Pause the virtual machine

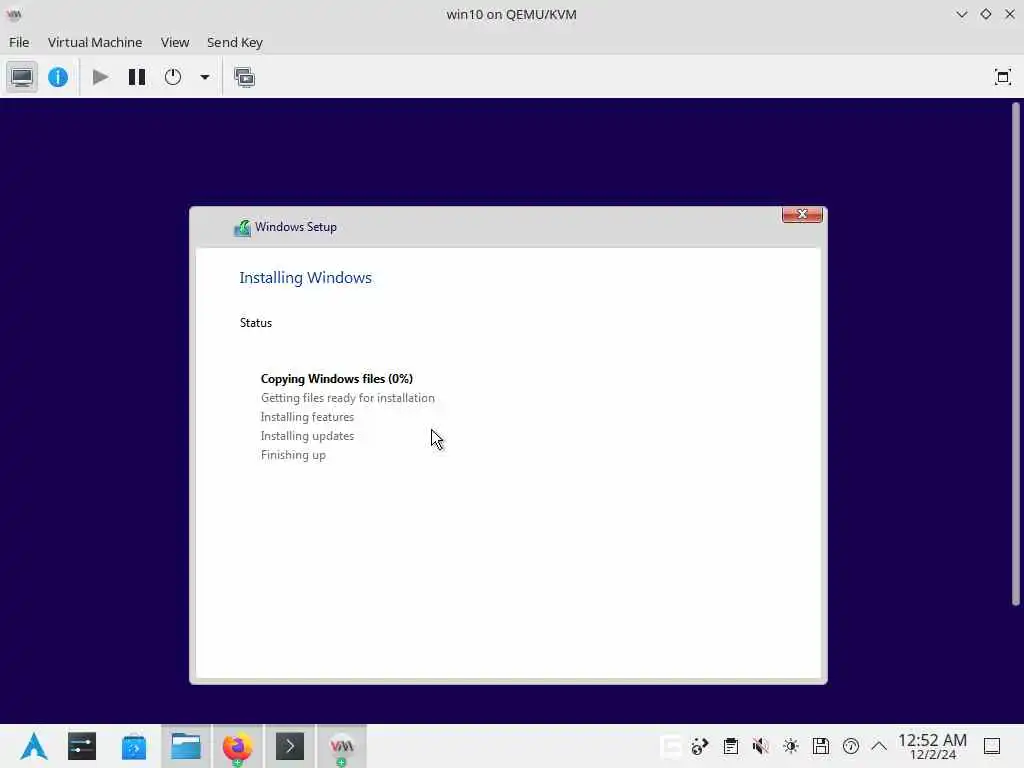136,77
